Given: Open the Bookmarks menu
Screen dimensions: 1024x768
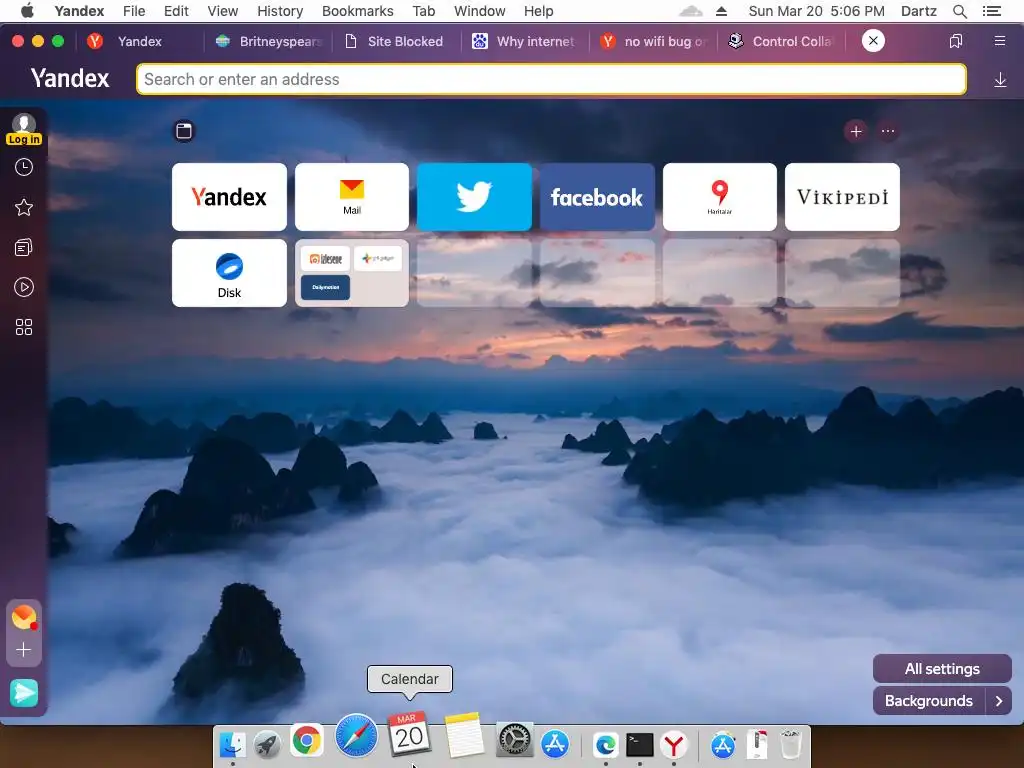Looking at the screenshot, I should point(358,11).
